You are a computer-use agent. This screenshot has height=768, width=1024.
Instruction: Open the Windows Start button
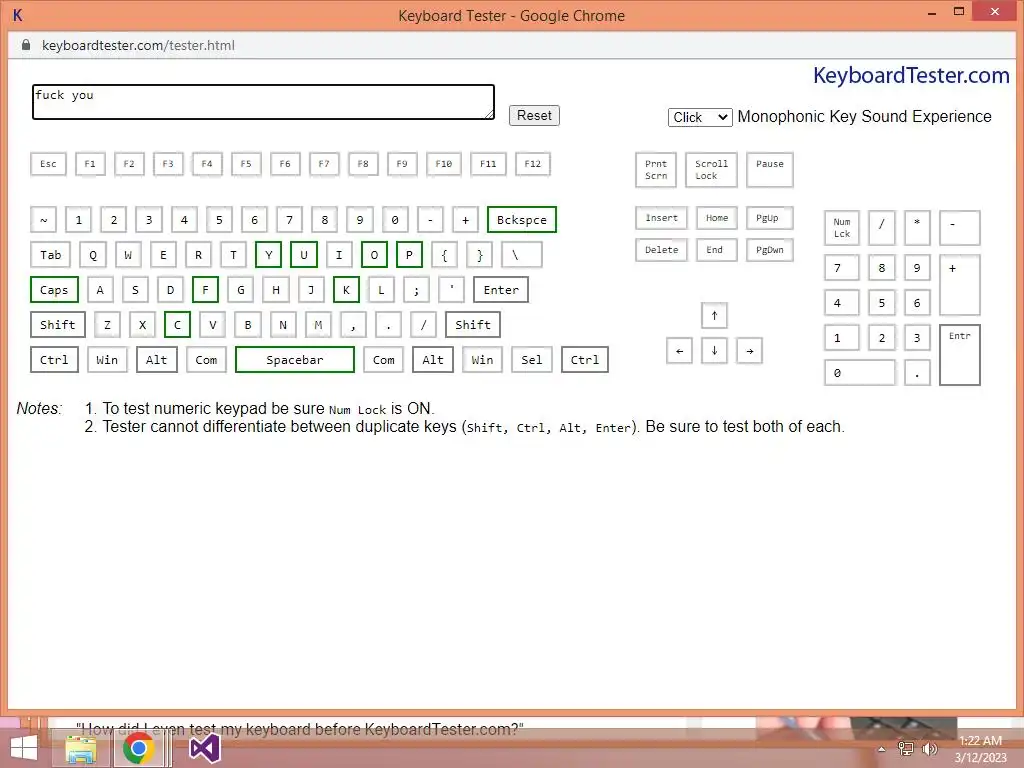point(24,748)
